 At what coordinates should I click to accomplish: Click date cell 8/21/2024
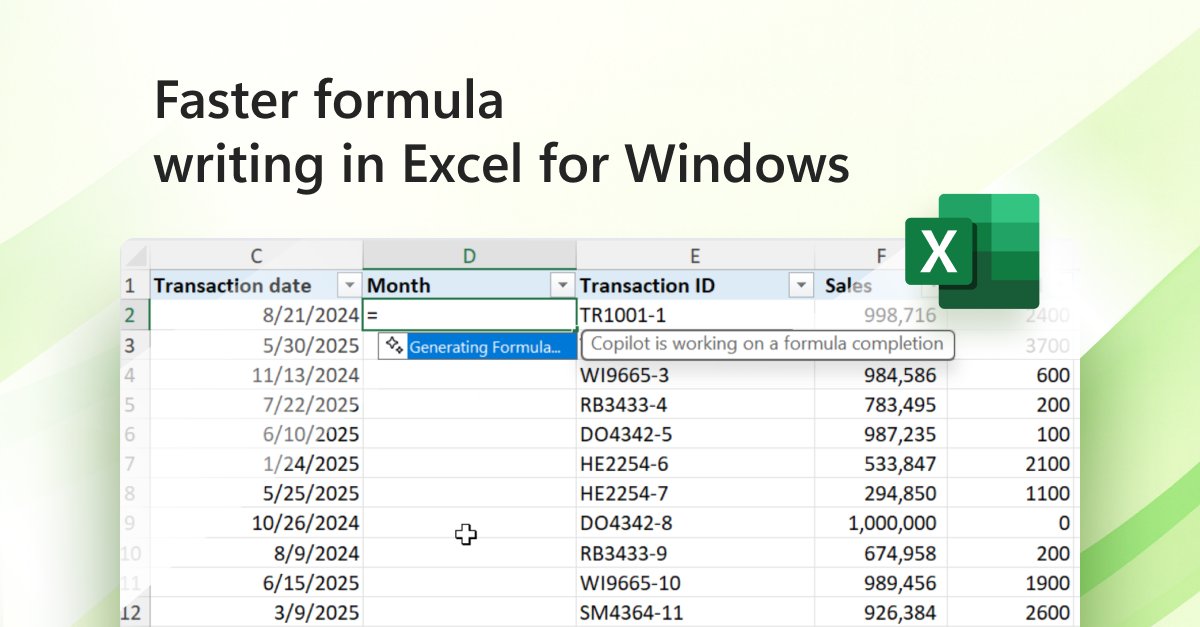coord(256,316)
